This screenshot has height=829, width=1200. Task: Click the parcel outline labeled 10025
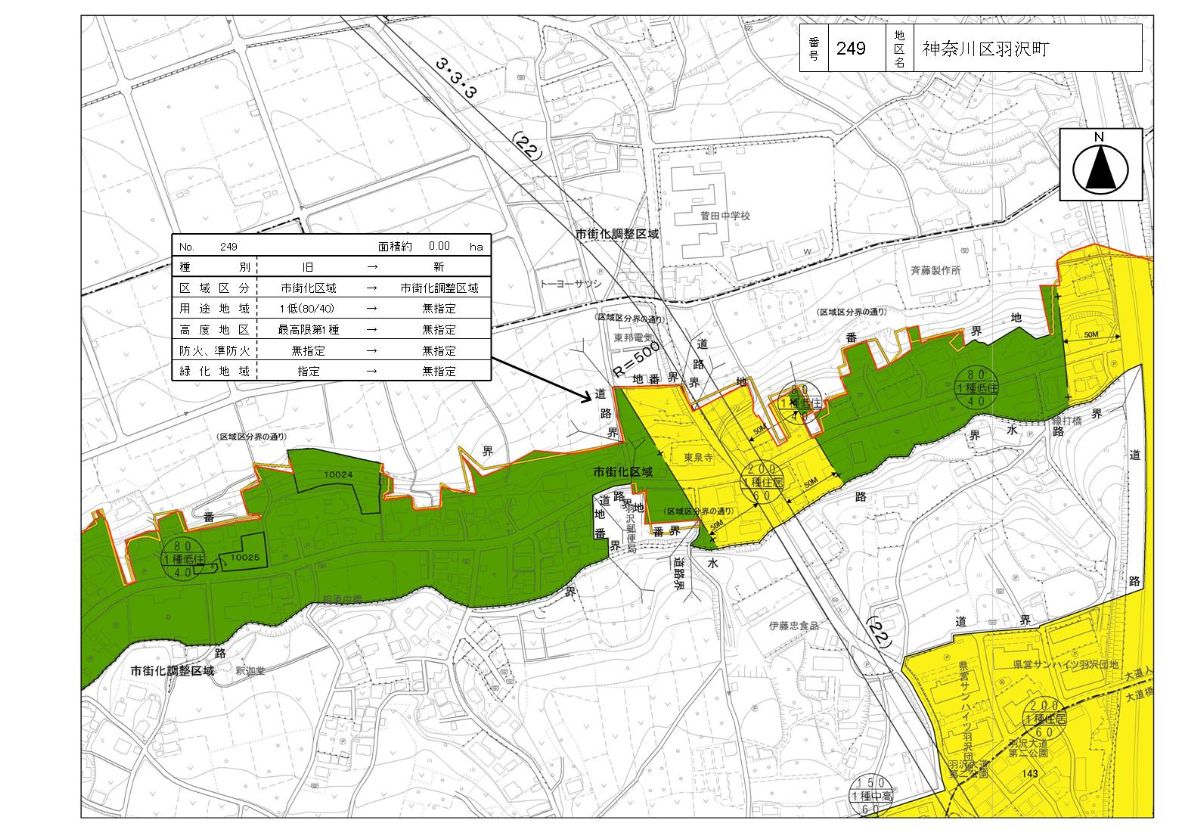pyautogui.click(x=244, y=554)
